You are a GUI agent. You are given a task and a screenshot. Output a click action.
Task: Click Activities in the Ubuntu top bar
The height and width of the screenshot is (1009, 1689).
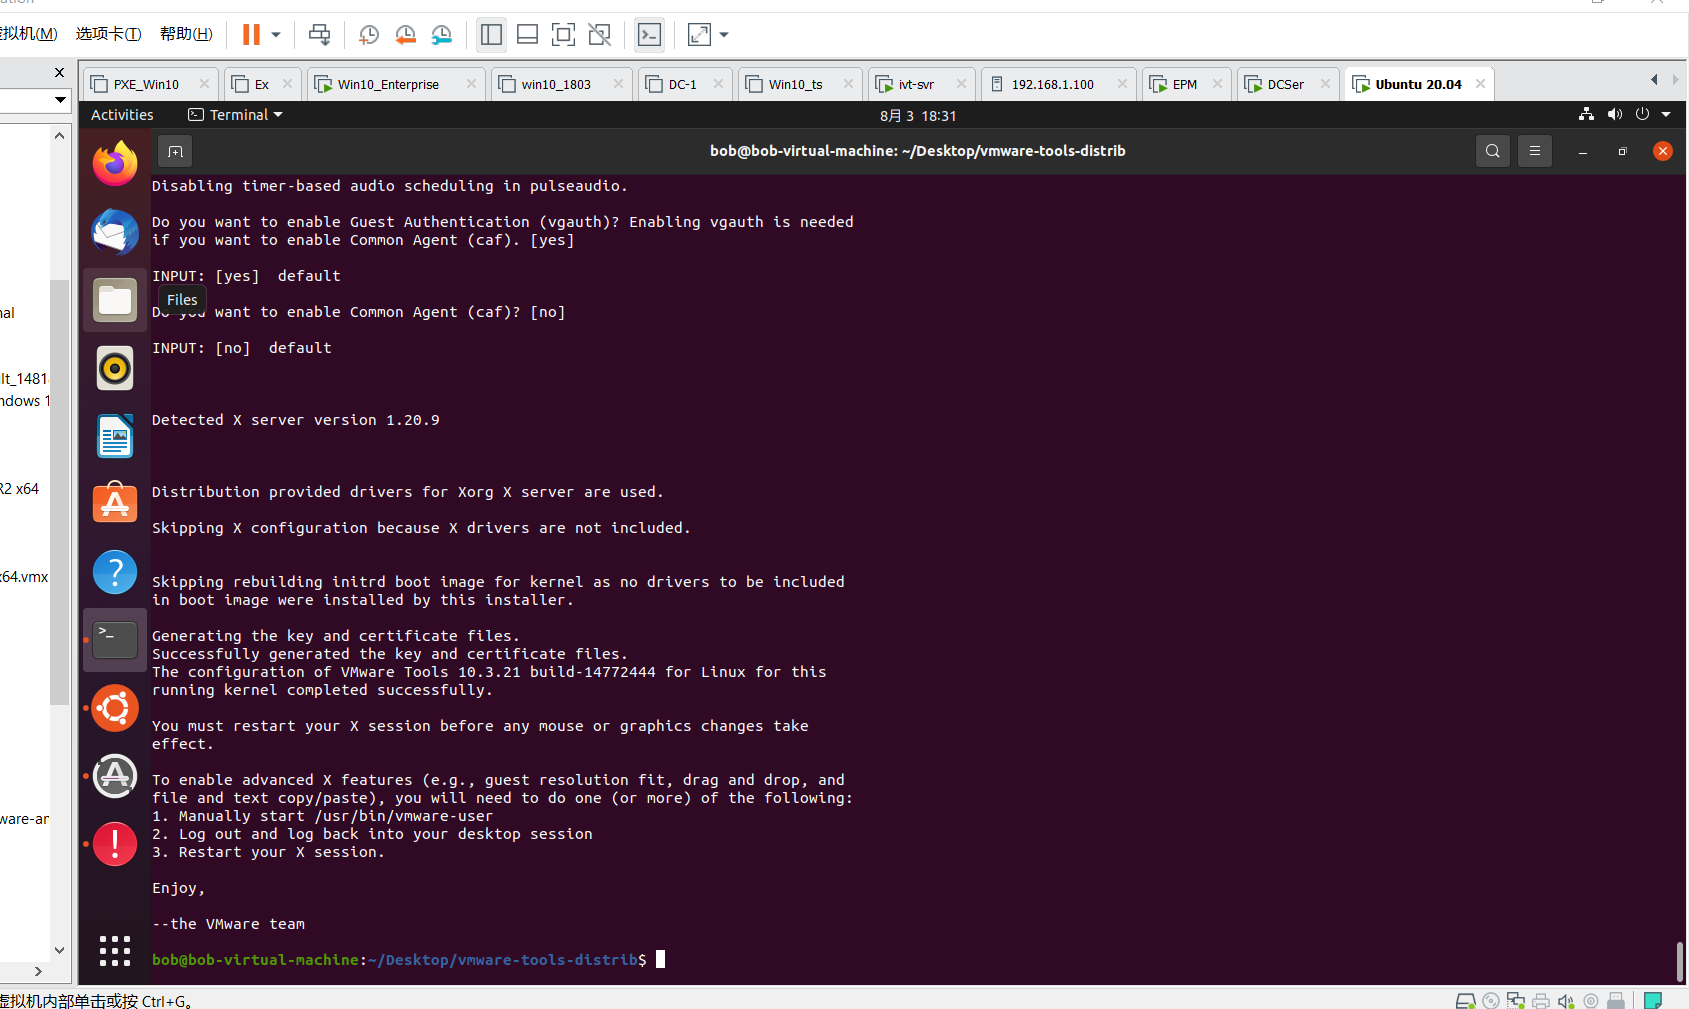pos(121,114)
